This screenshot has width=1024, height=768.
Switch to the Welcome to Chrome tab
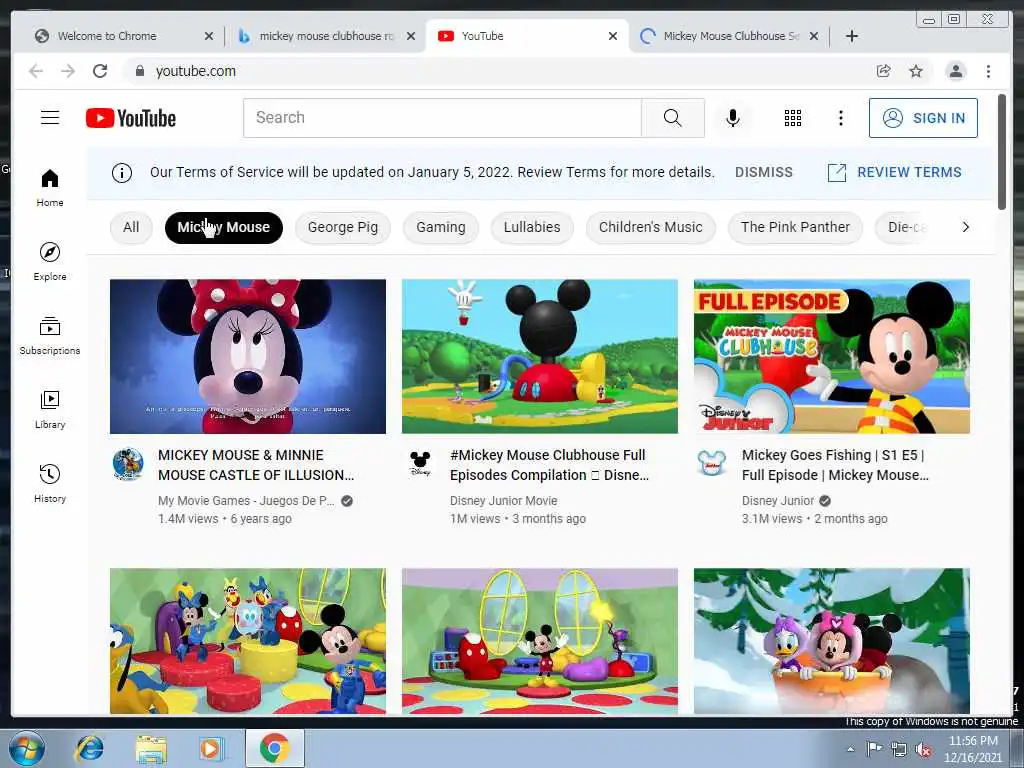pyautogui.click(x=124, y=36)
